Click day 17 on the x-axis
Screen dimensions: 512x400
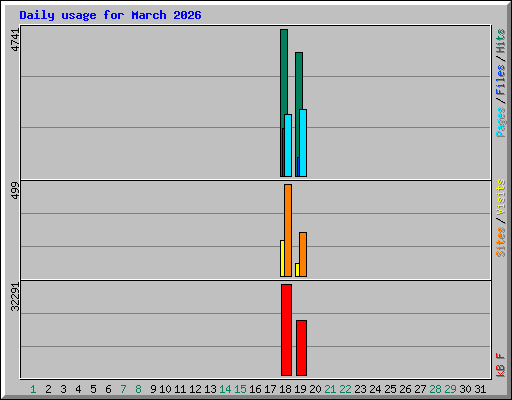[270, 389]
